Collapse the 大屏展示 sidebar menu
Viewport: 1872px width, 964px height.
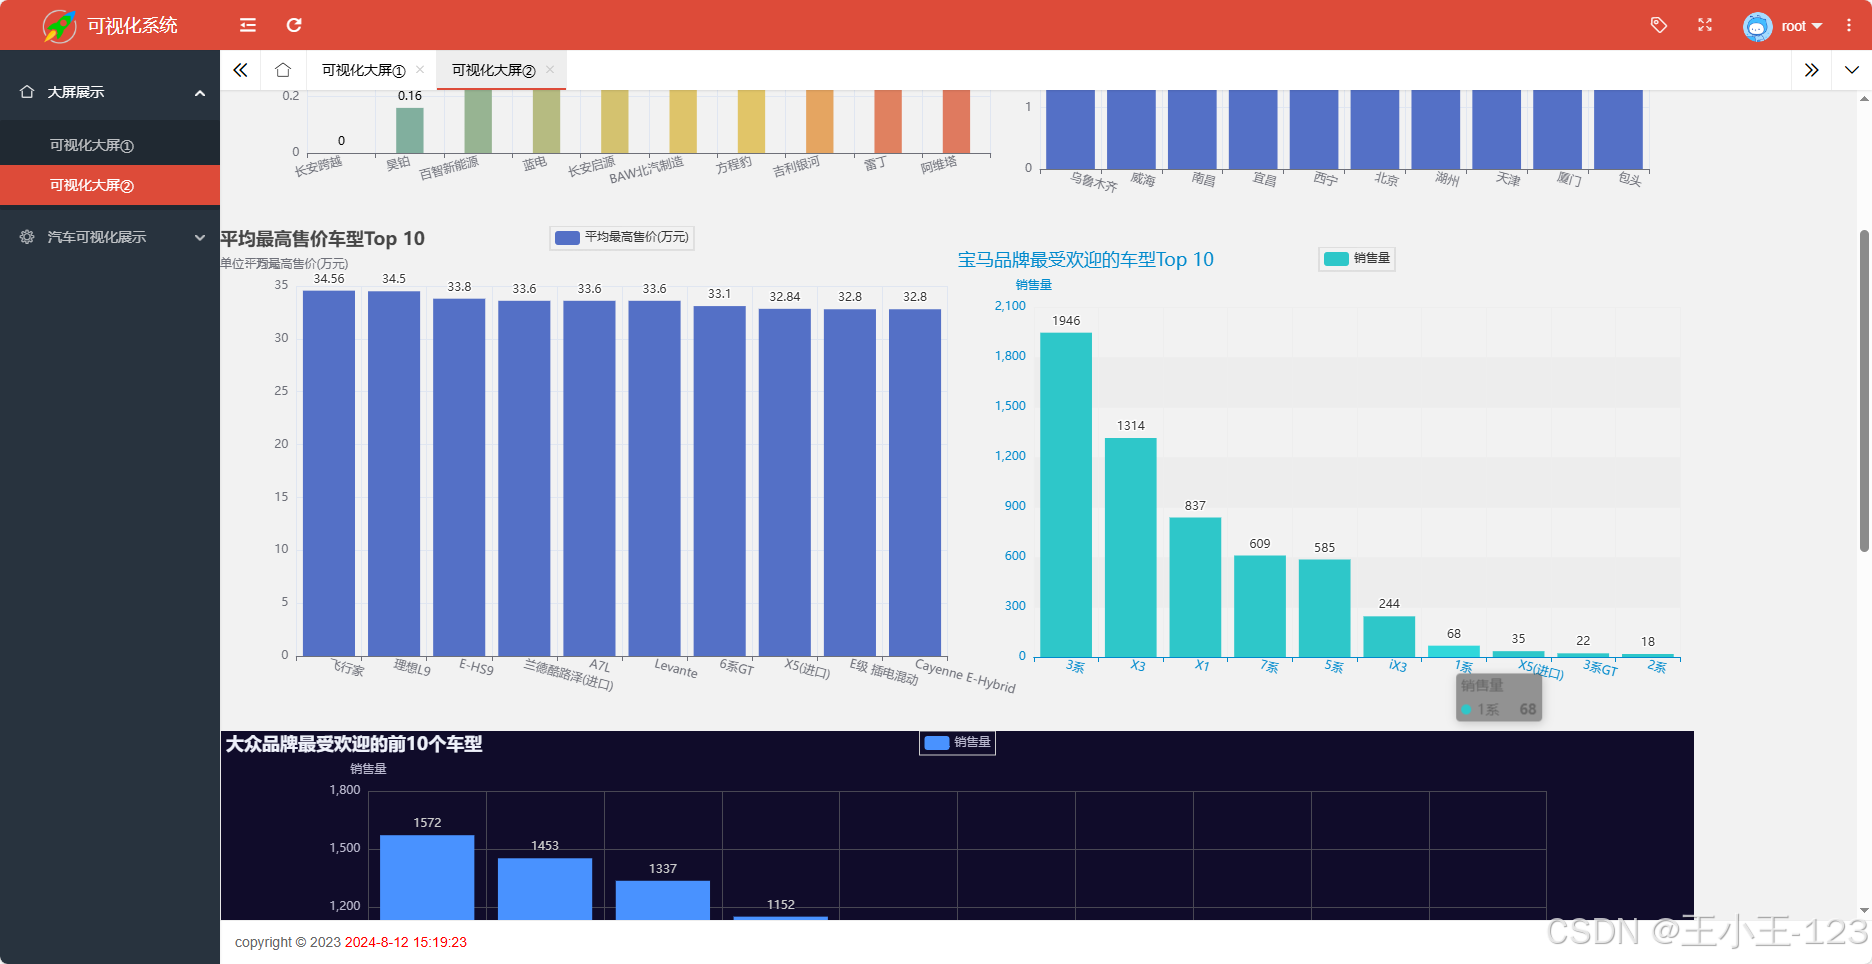110,92
